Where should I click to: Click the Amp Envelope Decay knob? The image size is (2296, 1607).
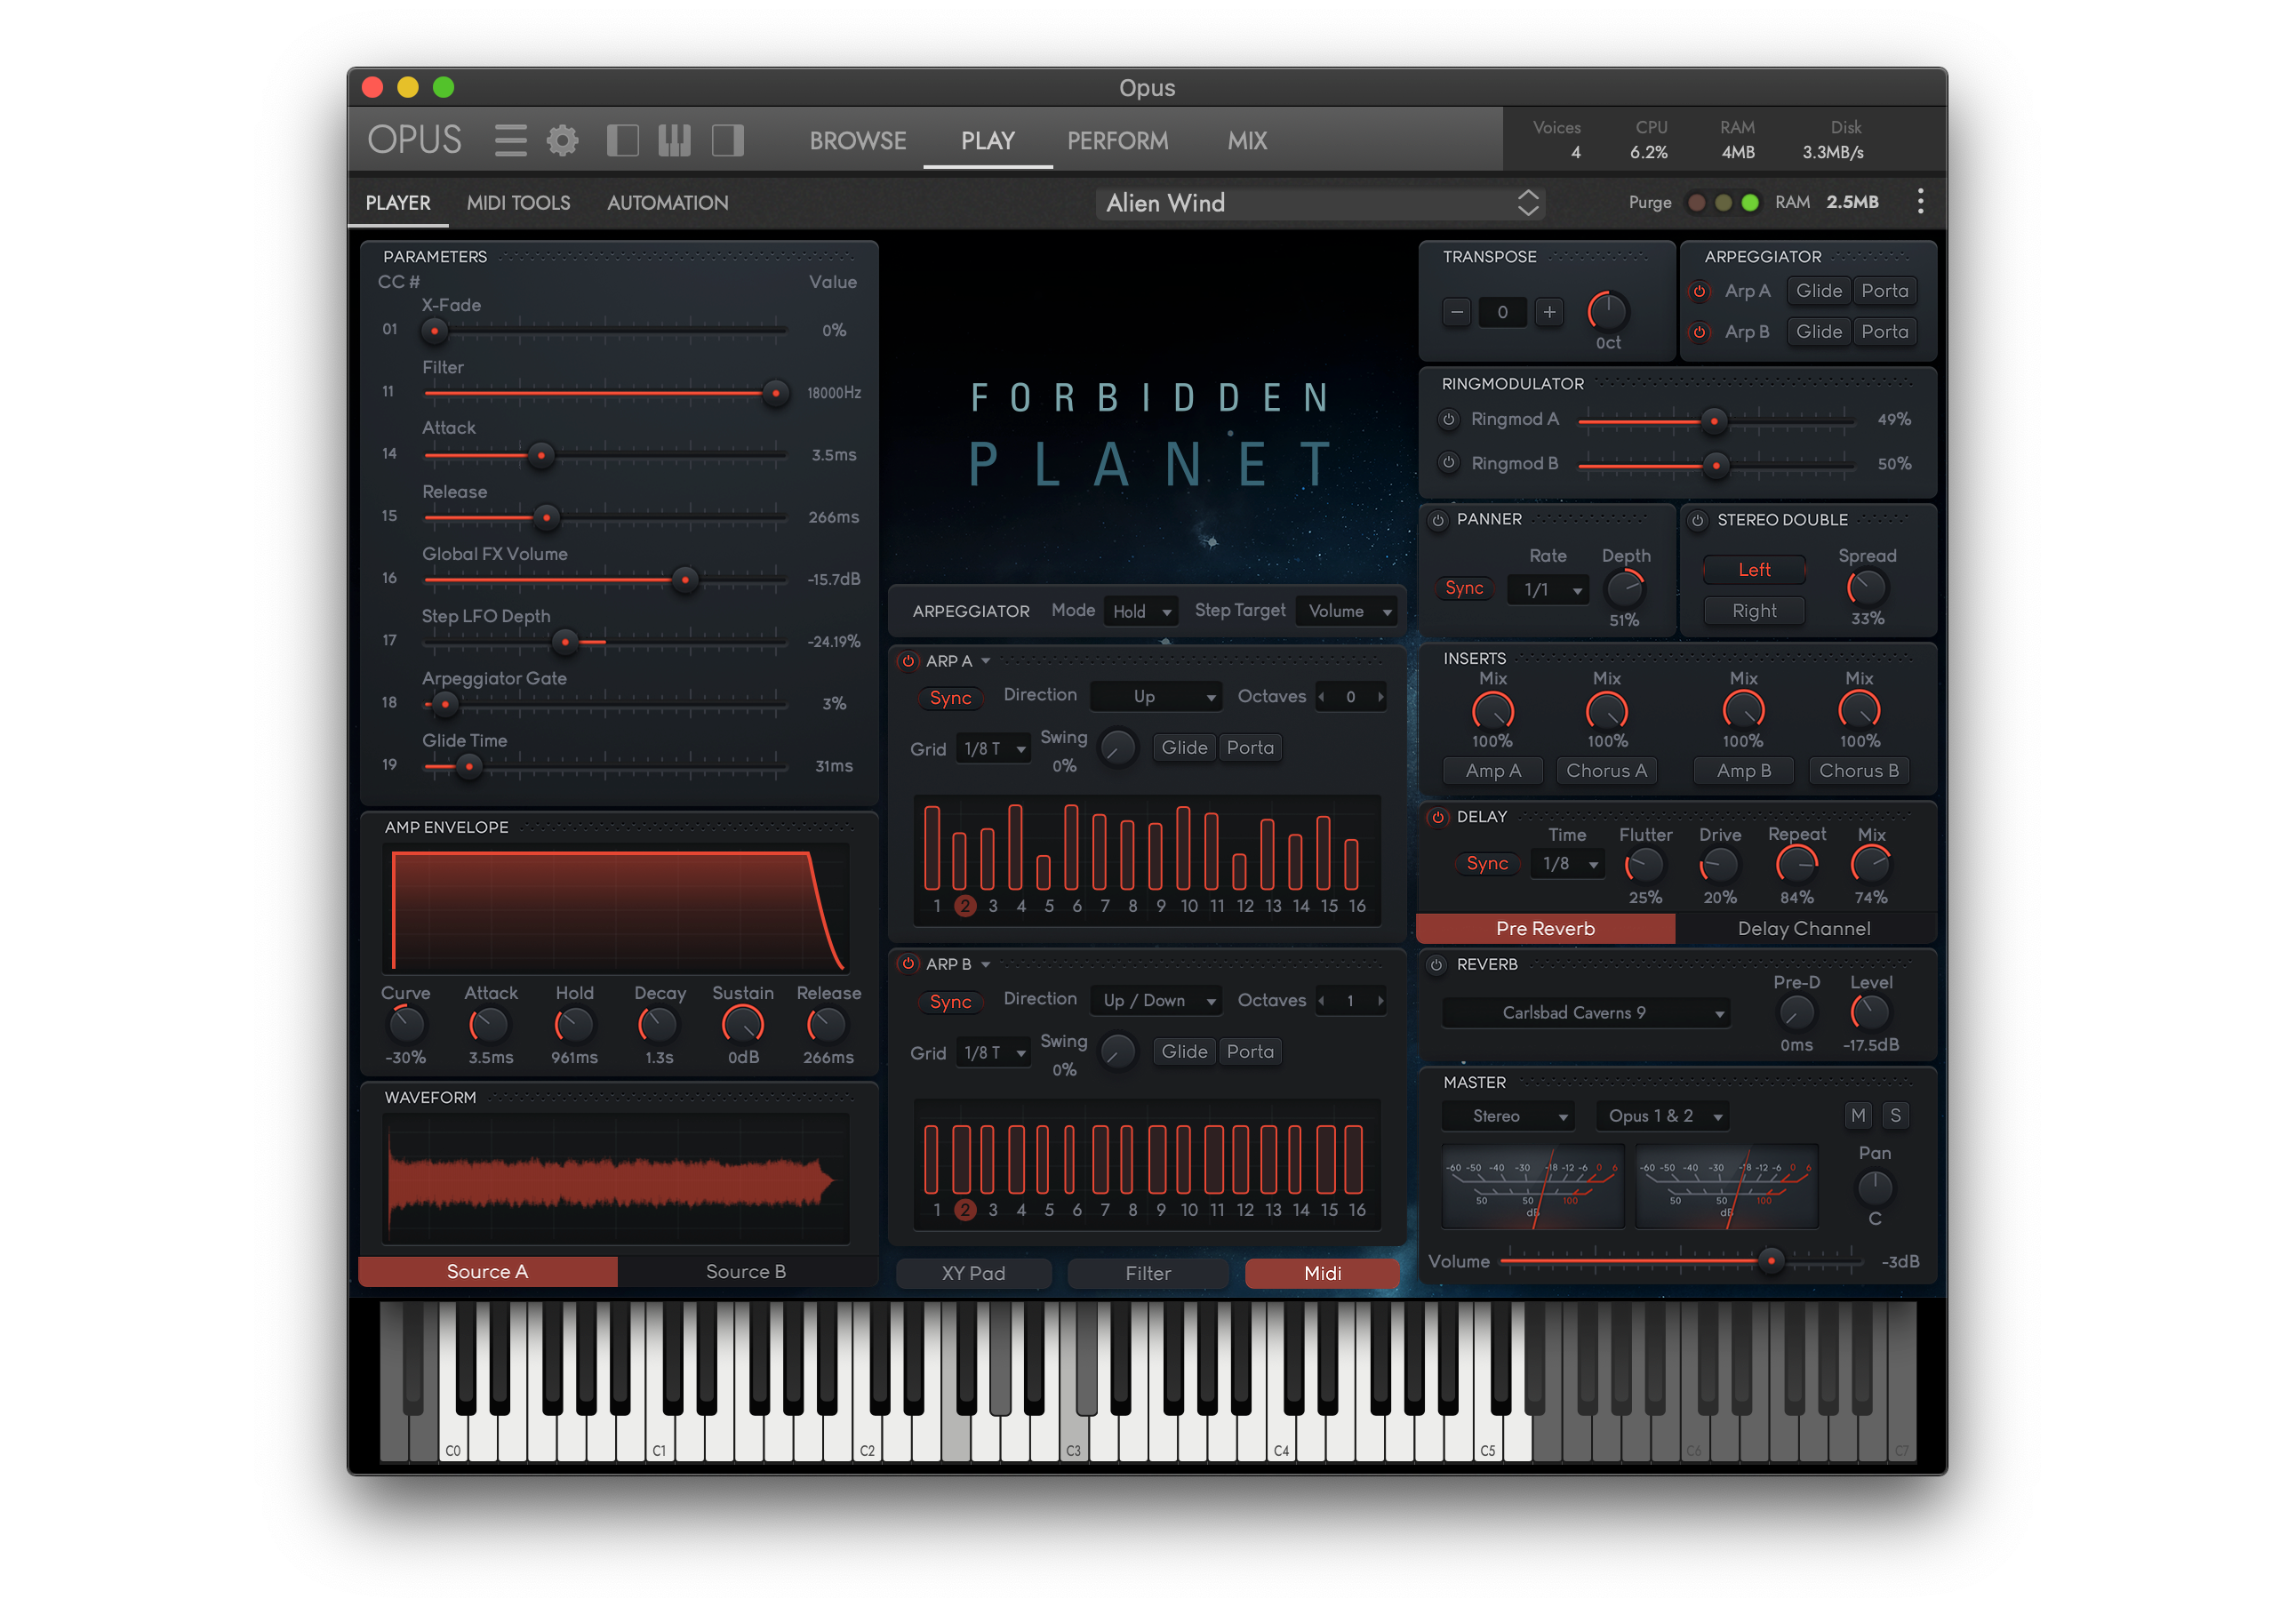point(658,1025)
